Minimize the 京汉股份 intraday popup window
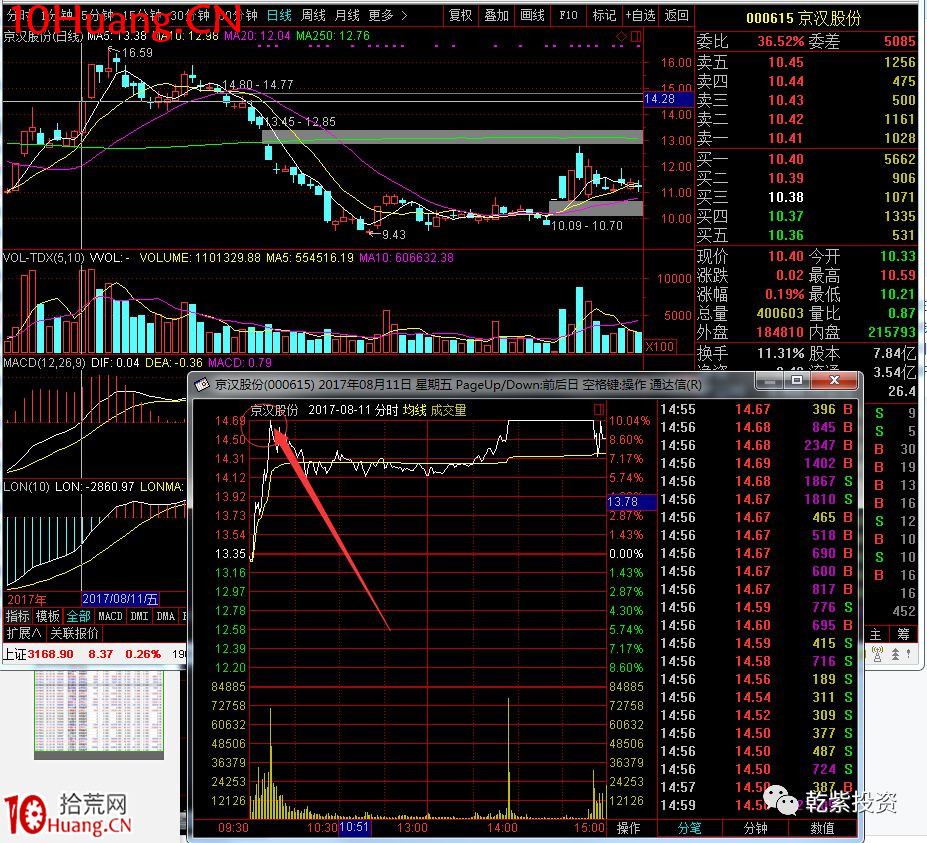This screenshot has height=843, width=927. pyautogui.click(x=770, y=380)
